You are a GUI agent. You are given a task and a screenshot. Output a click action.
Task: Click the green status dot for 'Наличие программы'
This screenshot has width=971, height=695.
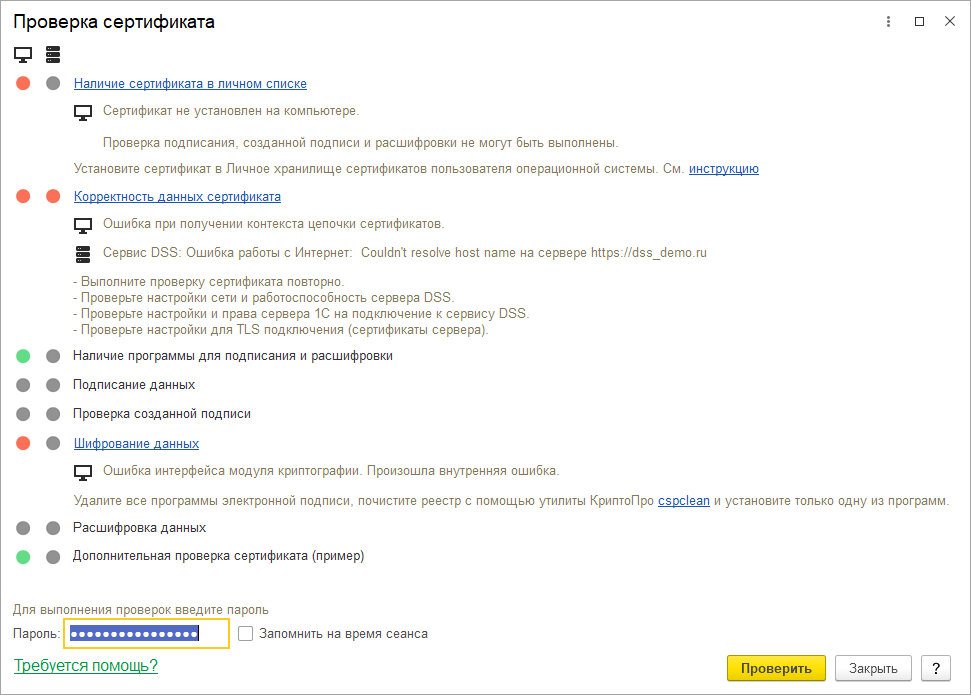[x=23, y=356]
